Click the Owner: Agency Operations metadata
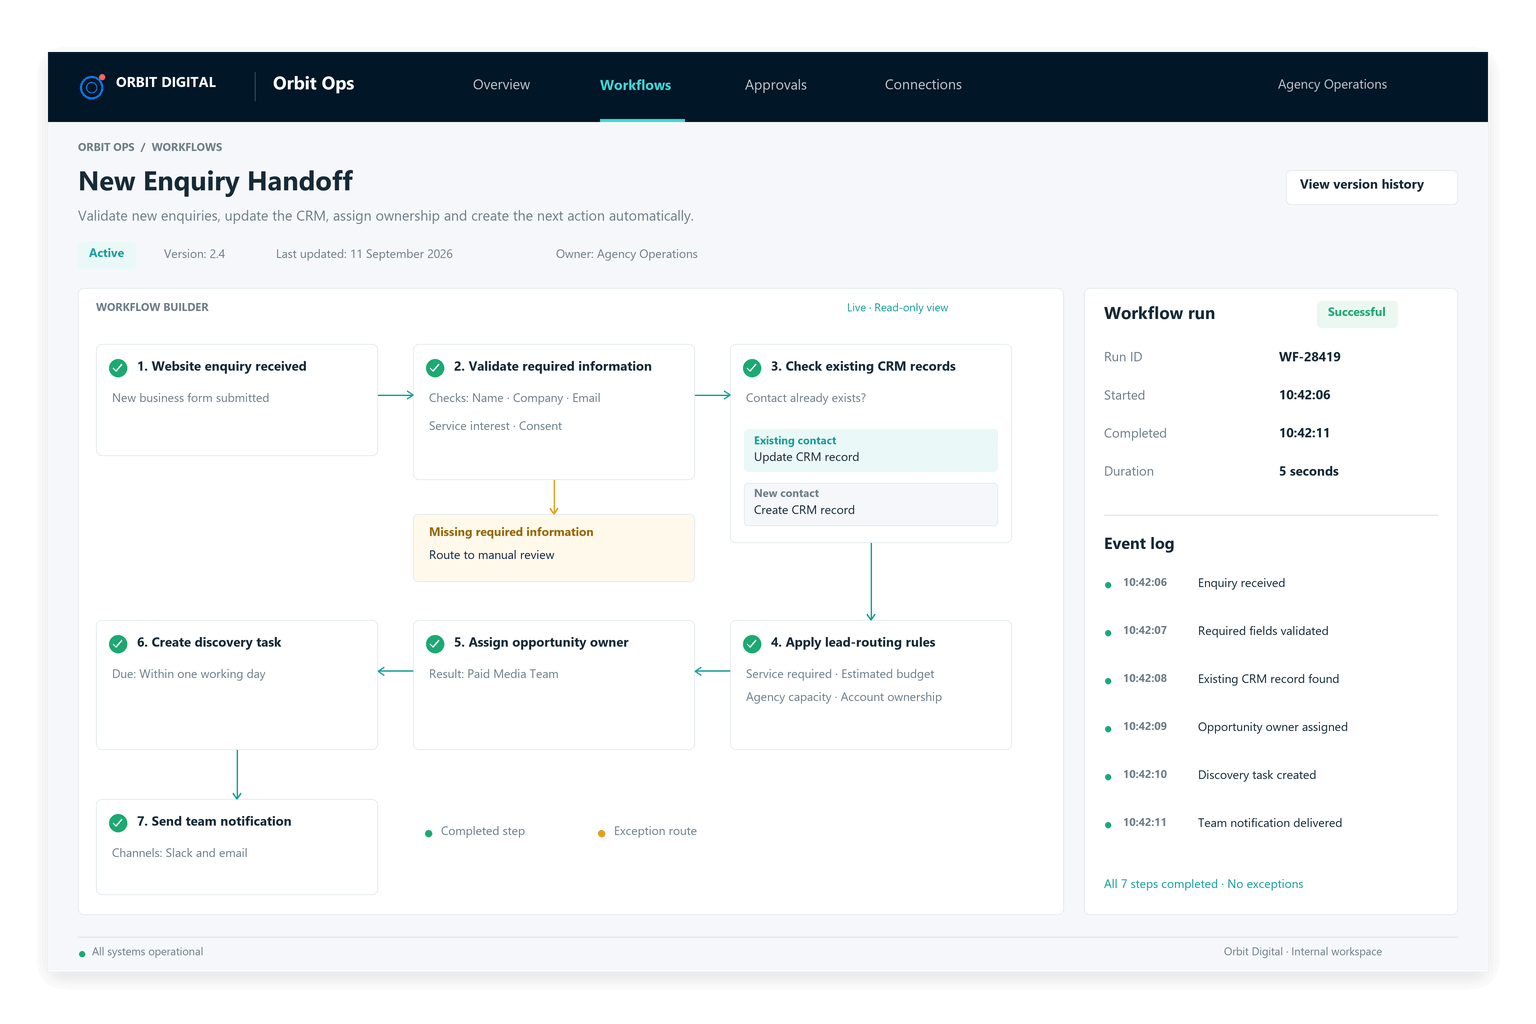The image size is (1536, 1024). [x=627, y=254]
